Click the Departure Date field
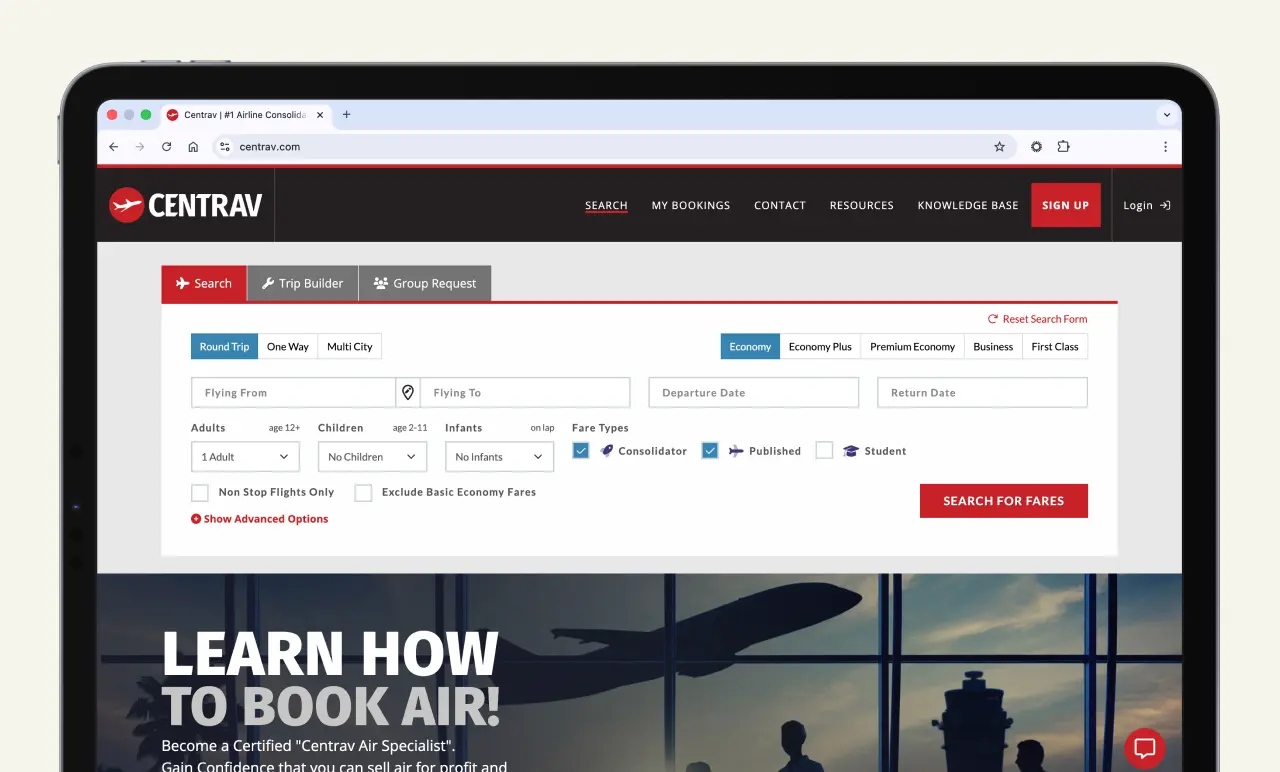The height and width of the screenshot is (772, 1280). coord(753,392)
